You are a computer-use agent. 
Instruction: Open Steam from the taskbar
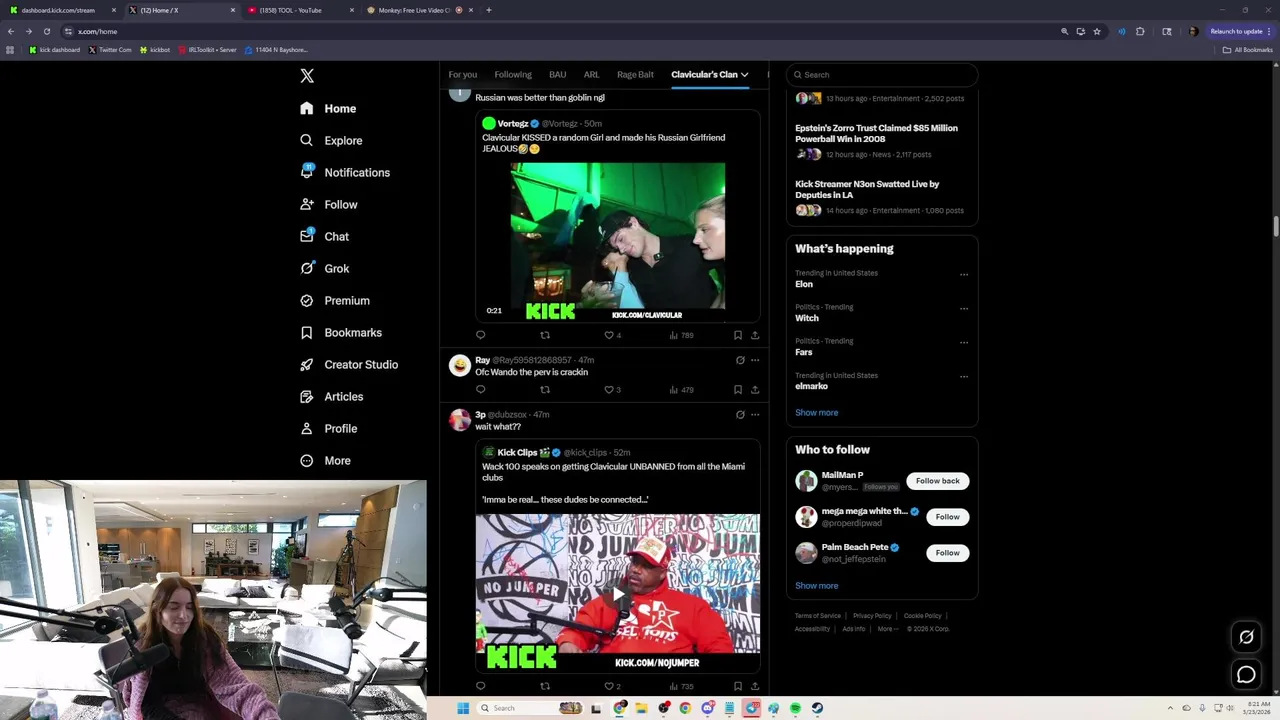point(817,708)
